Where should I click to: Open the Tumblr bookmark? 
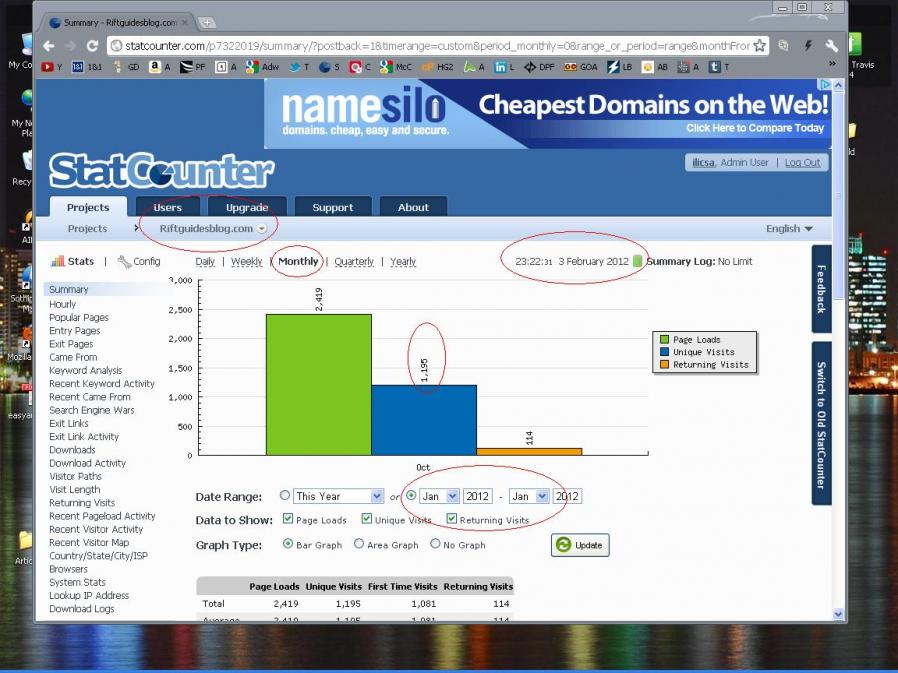click(719, 67)
